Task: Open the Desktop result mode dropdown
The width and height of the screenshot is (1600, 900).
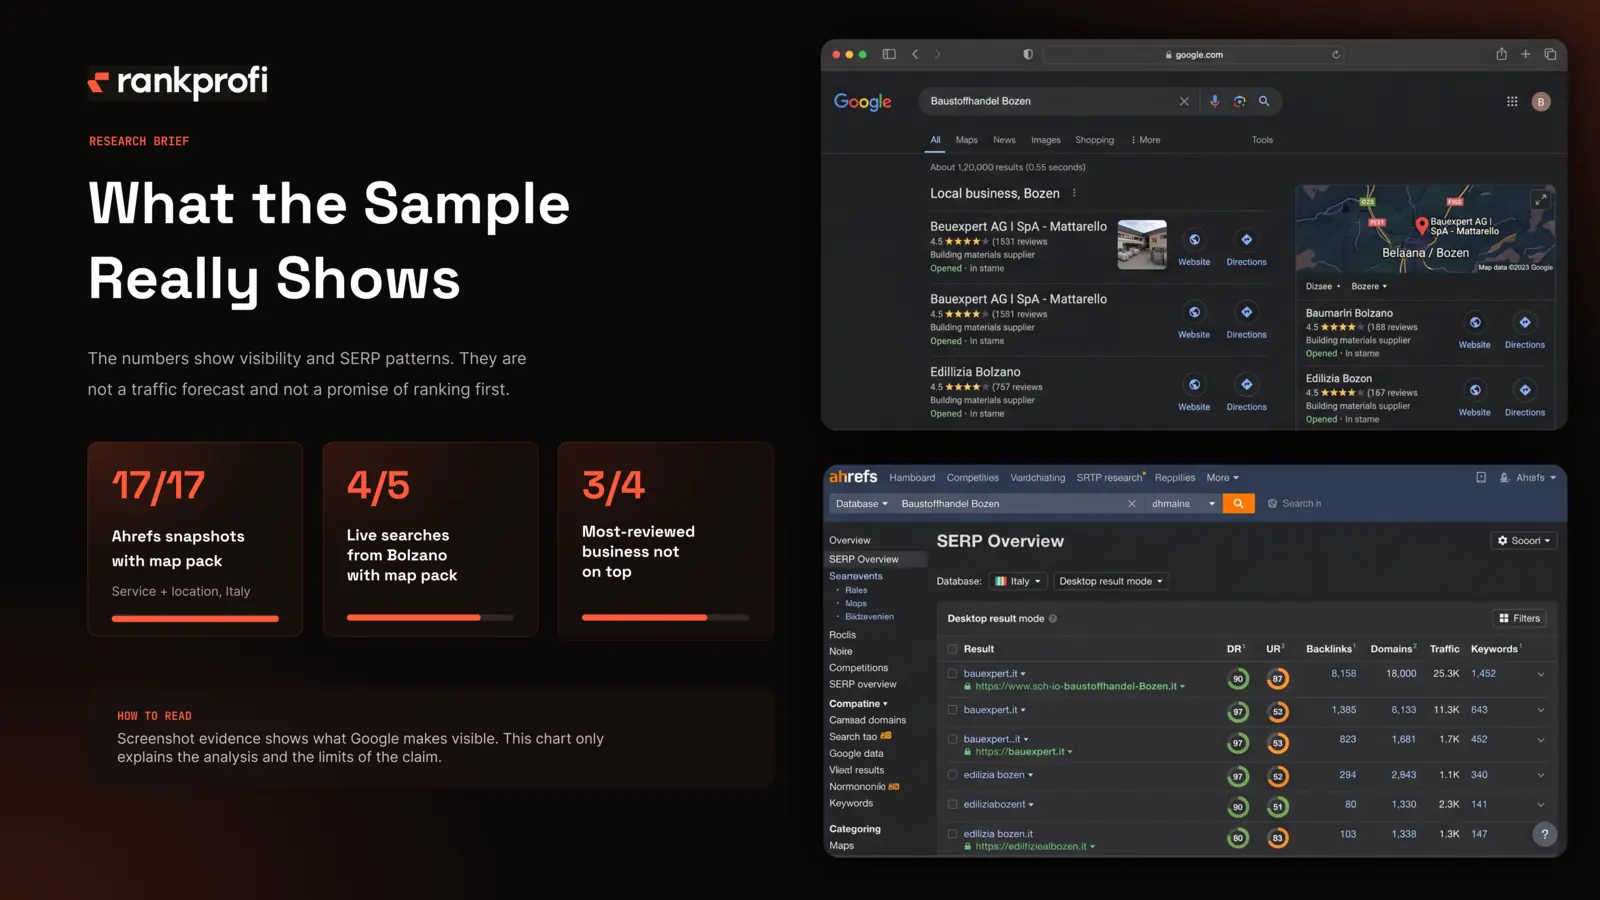Action: pos(1111,581)
